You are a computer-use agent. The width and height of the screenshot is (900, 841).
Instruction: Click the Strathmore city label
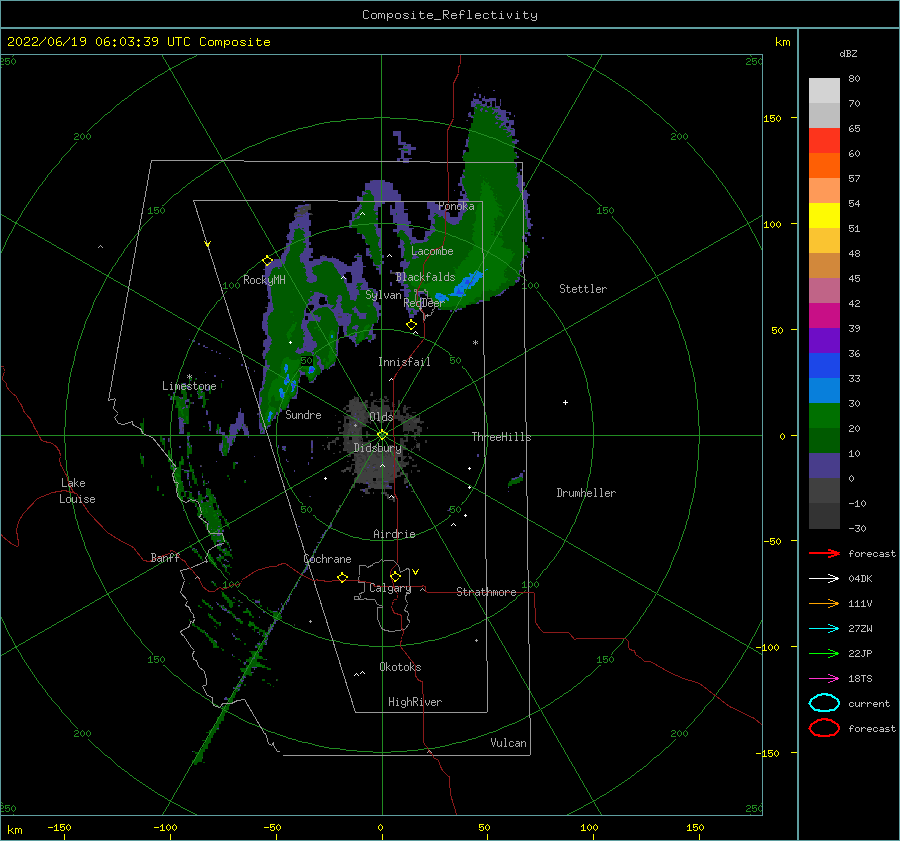(x=486, y=592)
